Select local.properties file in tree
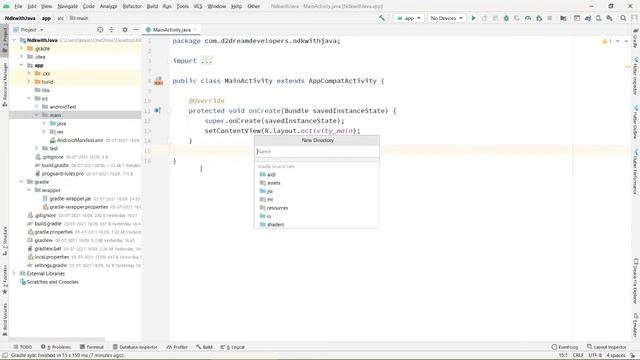The image size is (640, 360). click(x=51, y=257)
